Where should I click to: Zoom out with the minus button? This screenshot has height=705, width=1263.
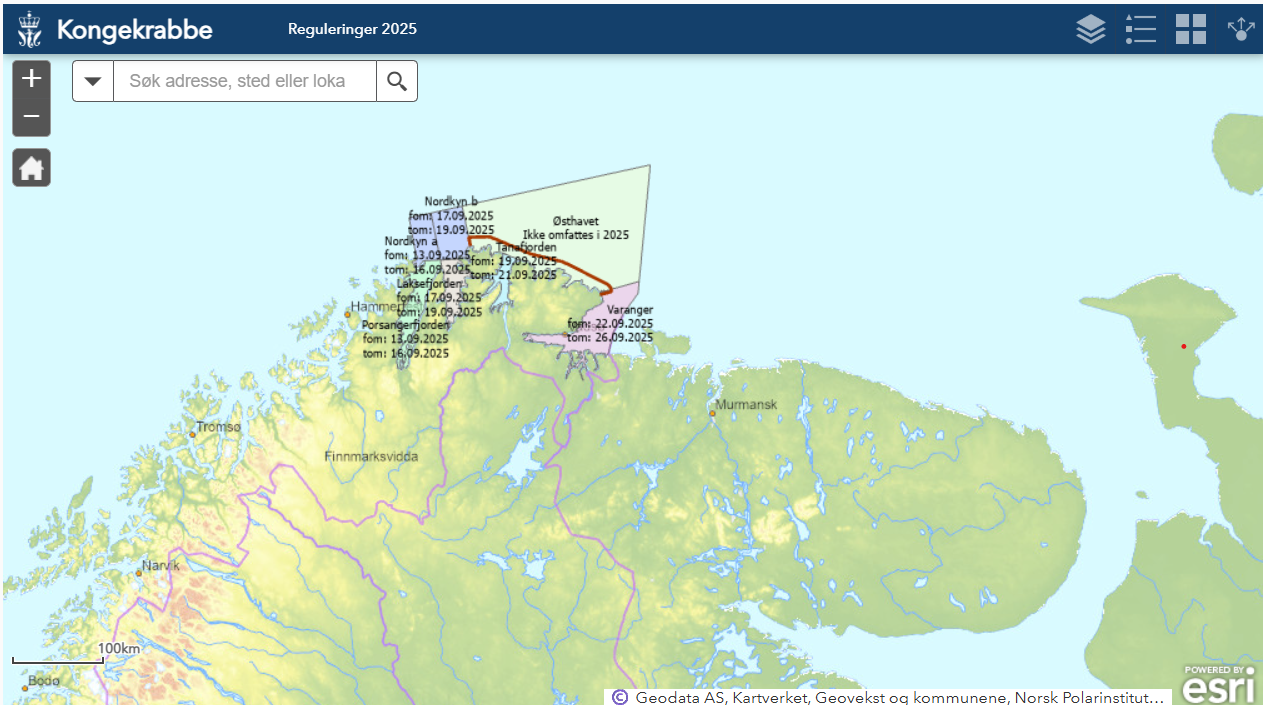pyautogui.click(x=31, y=117)
